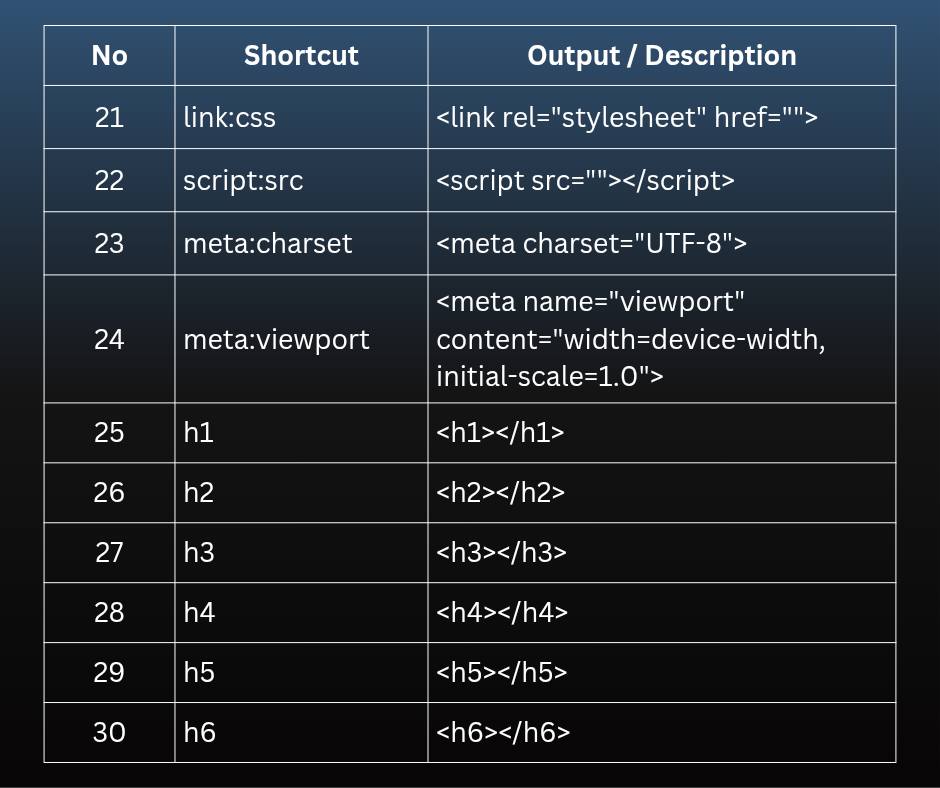Select the link:css shortcut cell
Viewport: 940px width, 788px height.
point(301,117)
